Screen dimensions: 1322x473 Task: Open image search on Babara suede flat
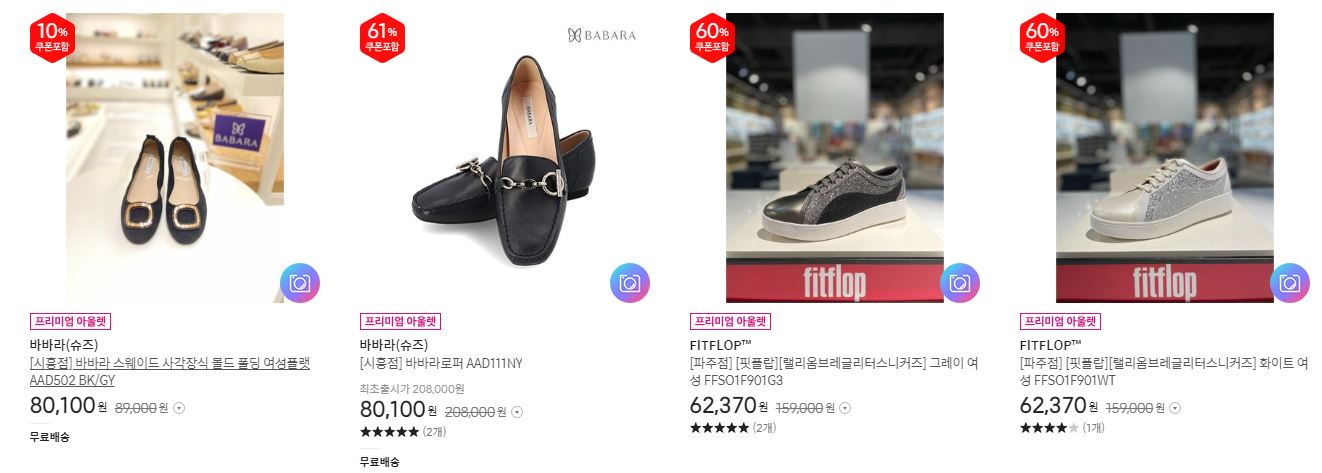click(299, 283)
